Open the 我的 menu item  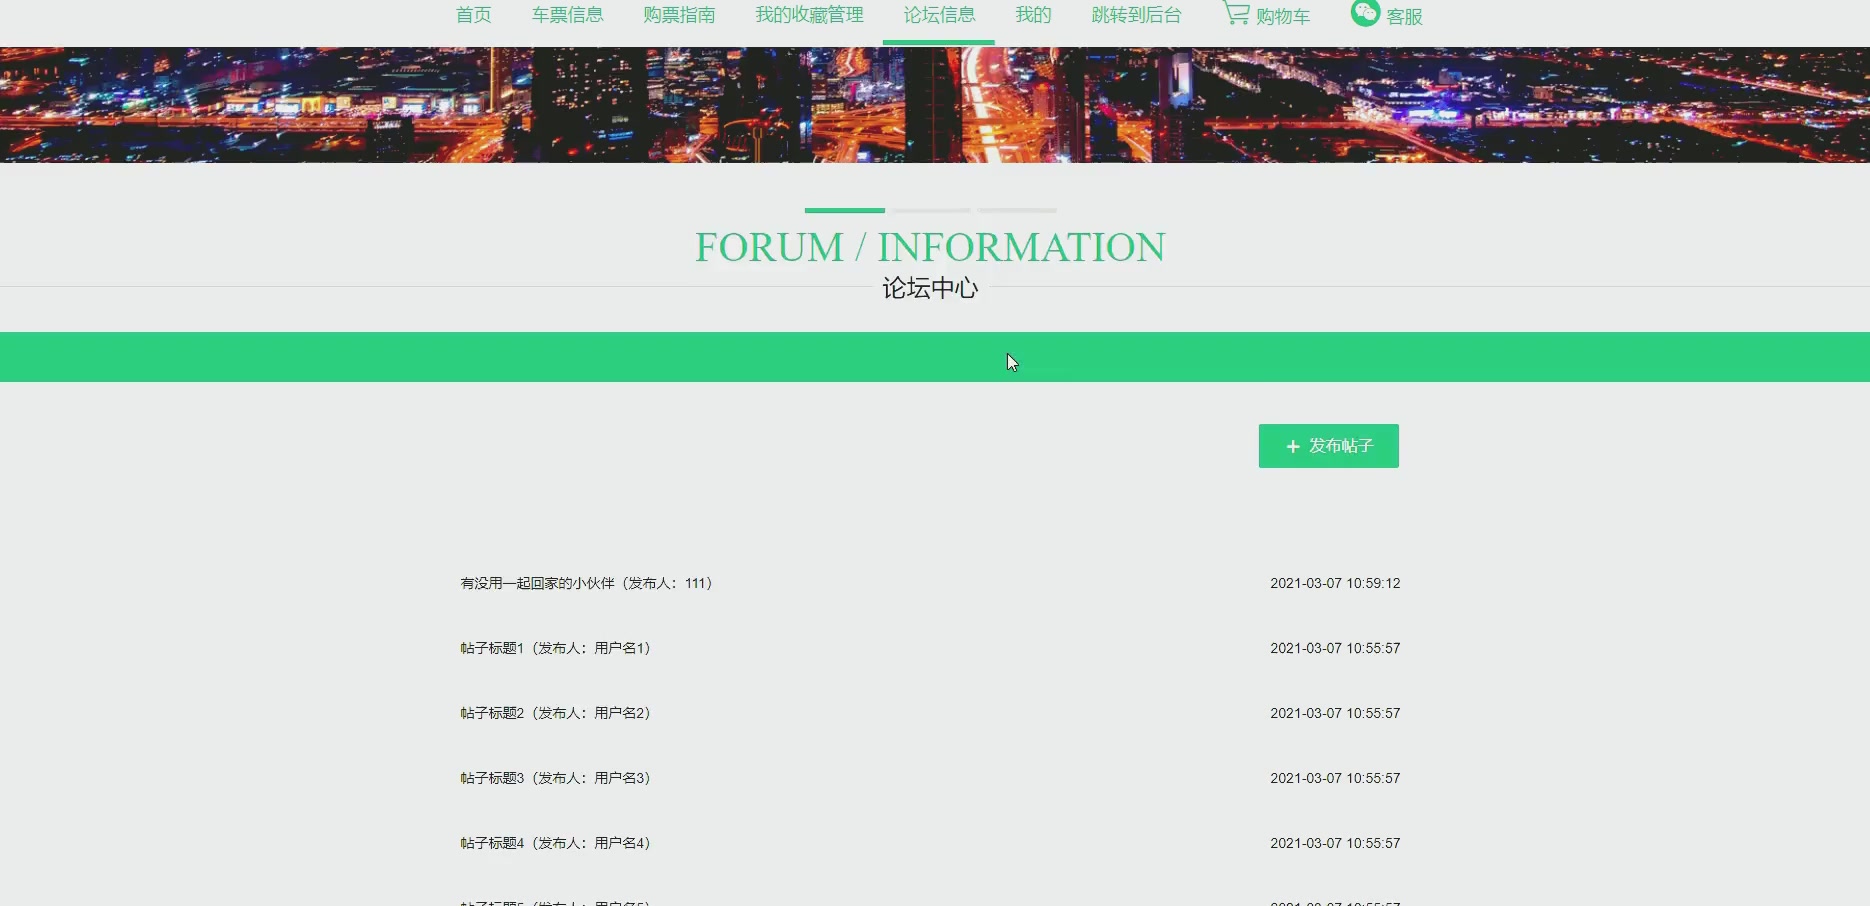[x=1031, y=15]
